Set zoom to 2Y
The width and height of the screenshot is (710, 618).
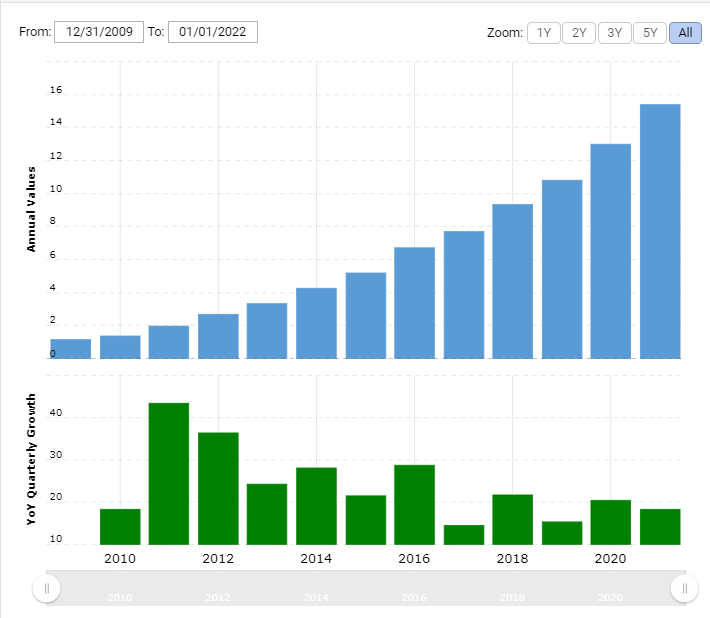coord(579,33)
